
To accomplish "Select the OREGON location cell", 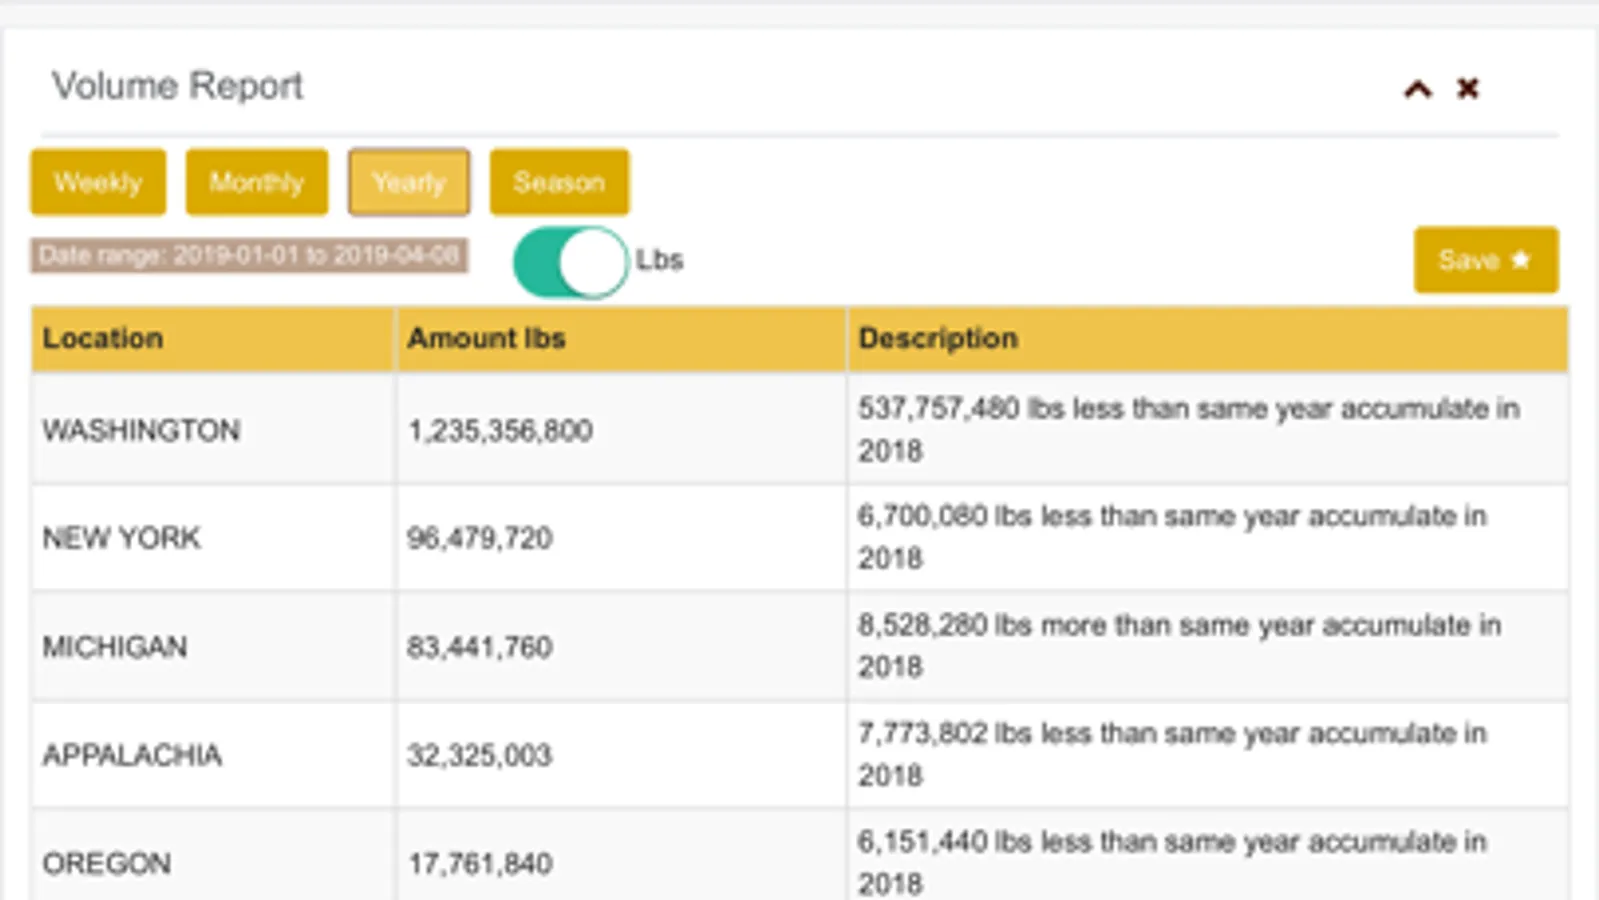I will point(107,863).
